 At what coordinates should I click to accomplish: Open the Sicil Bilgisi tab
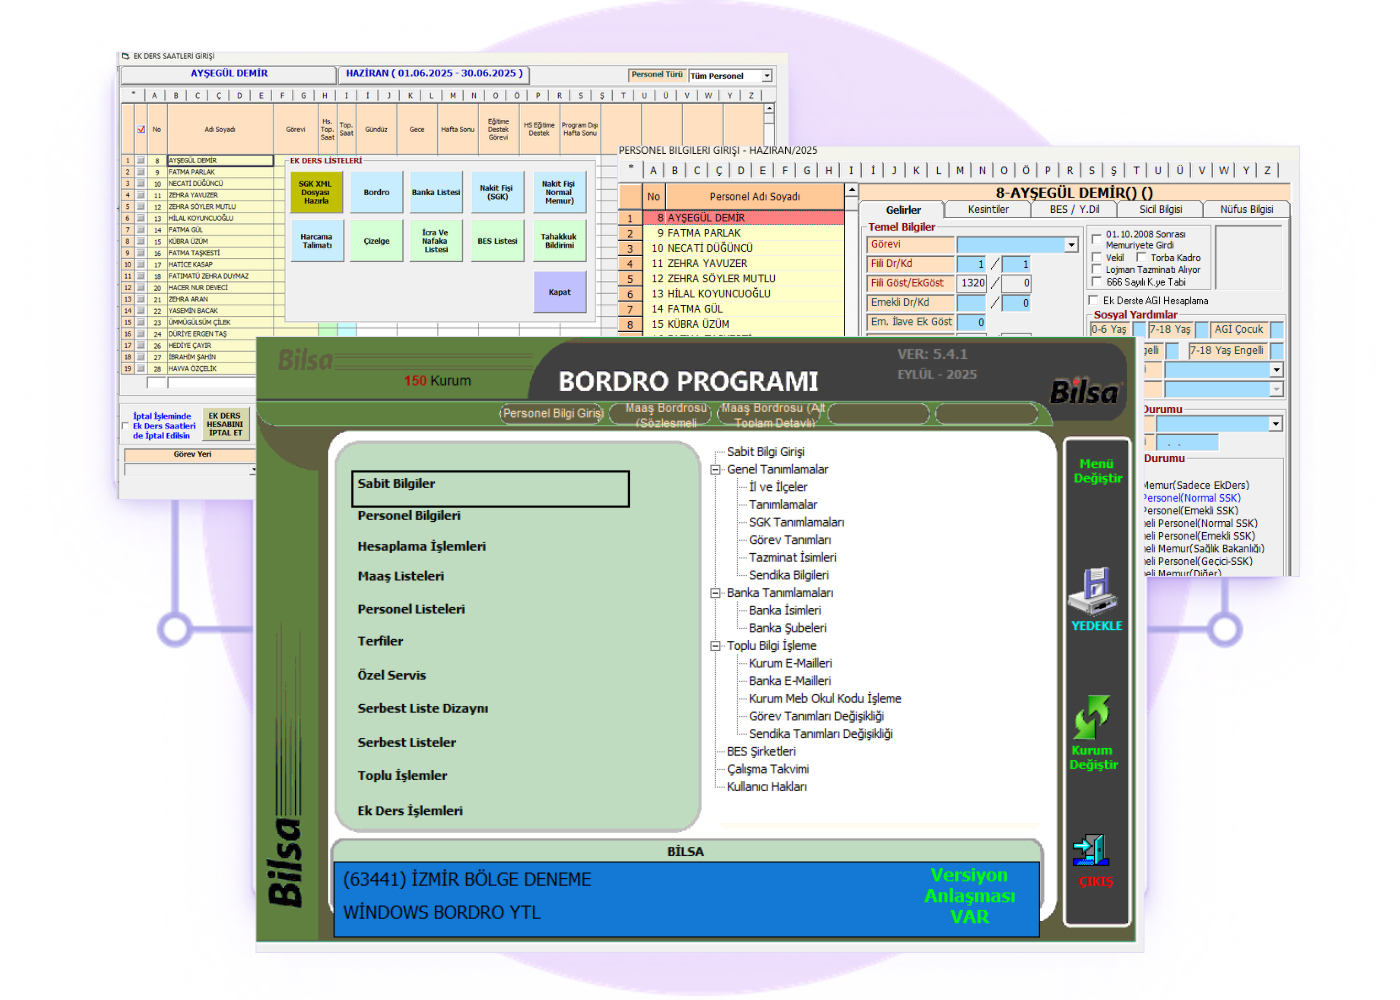(x=1160, y=210)
